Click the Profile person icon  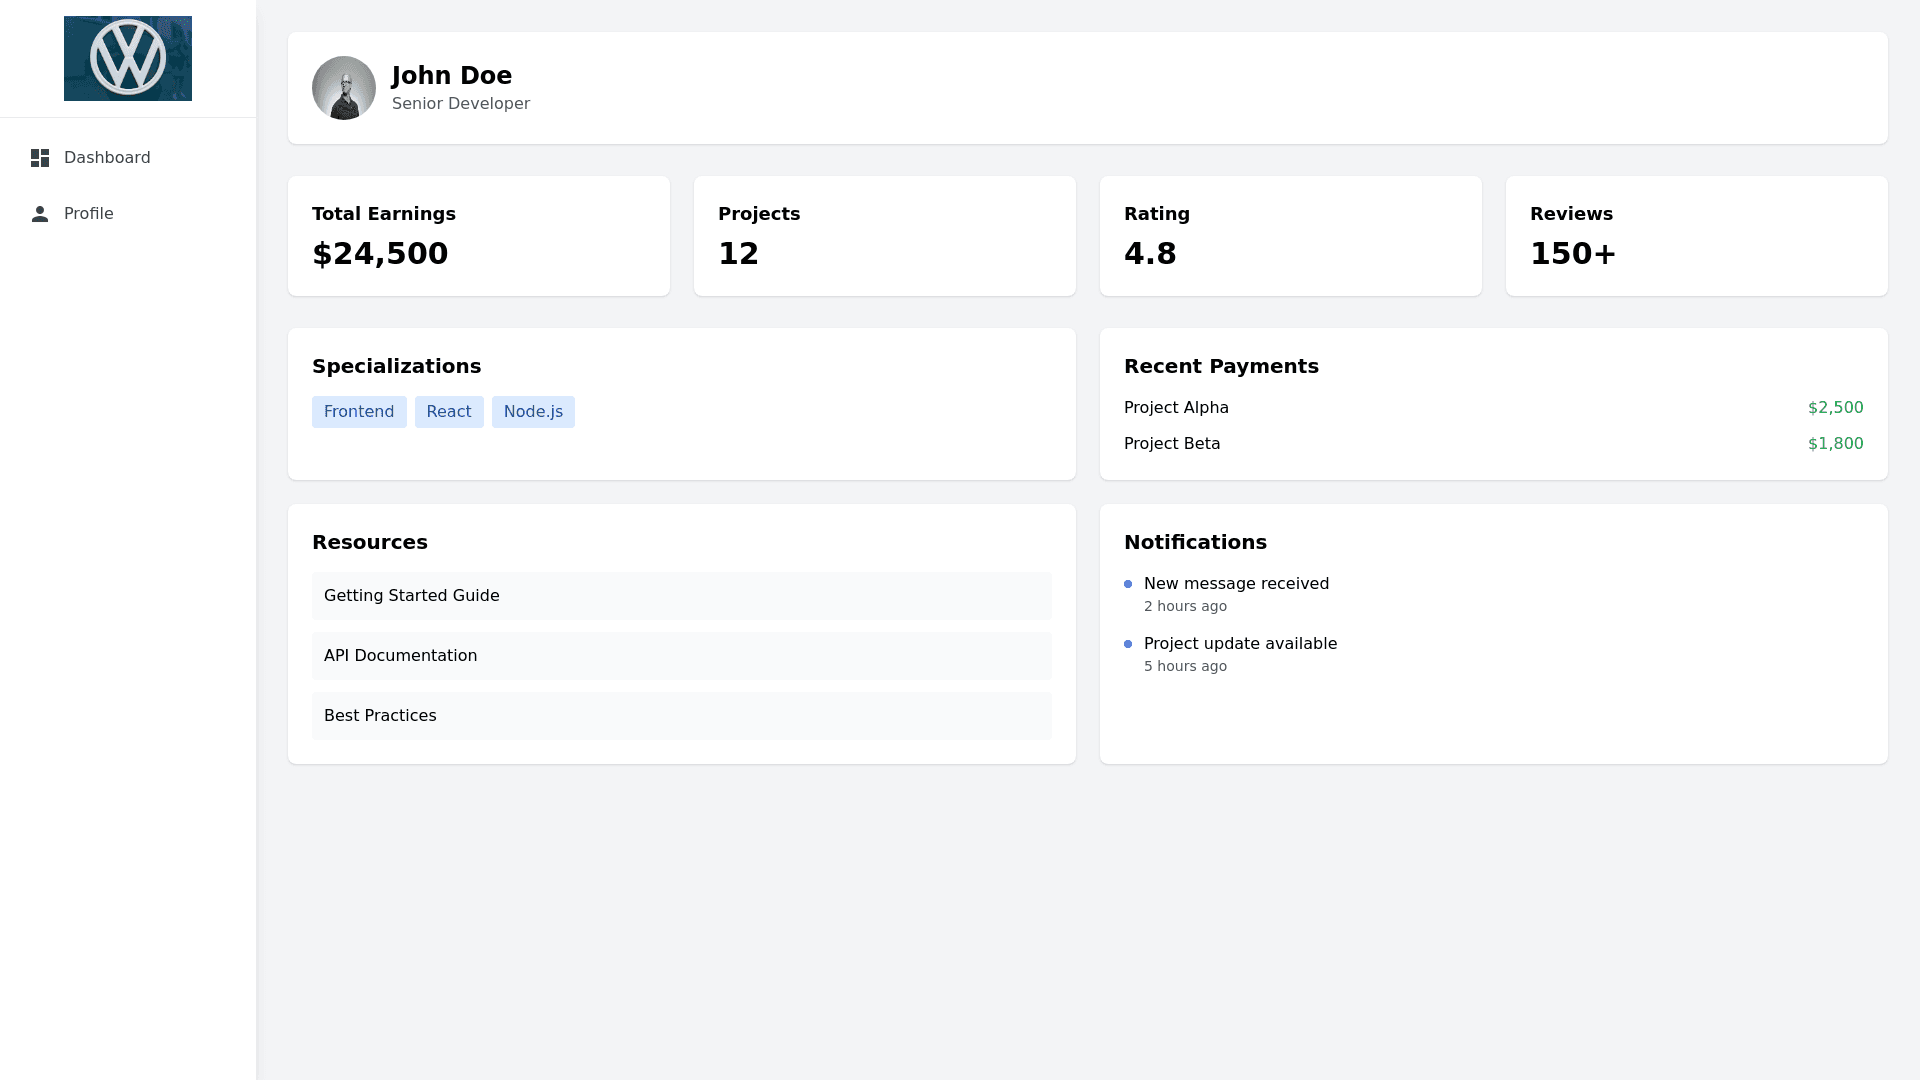click(40, 214)
